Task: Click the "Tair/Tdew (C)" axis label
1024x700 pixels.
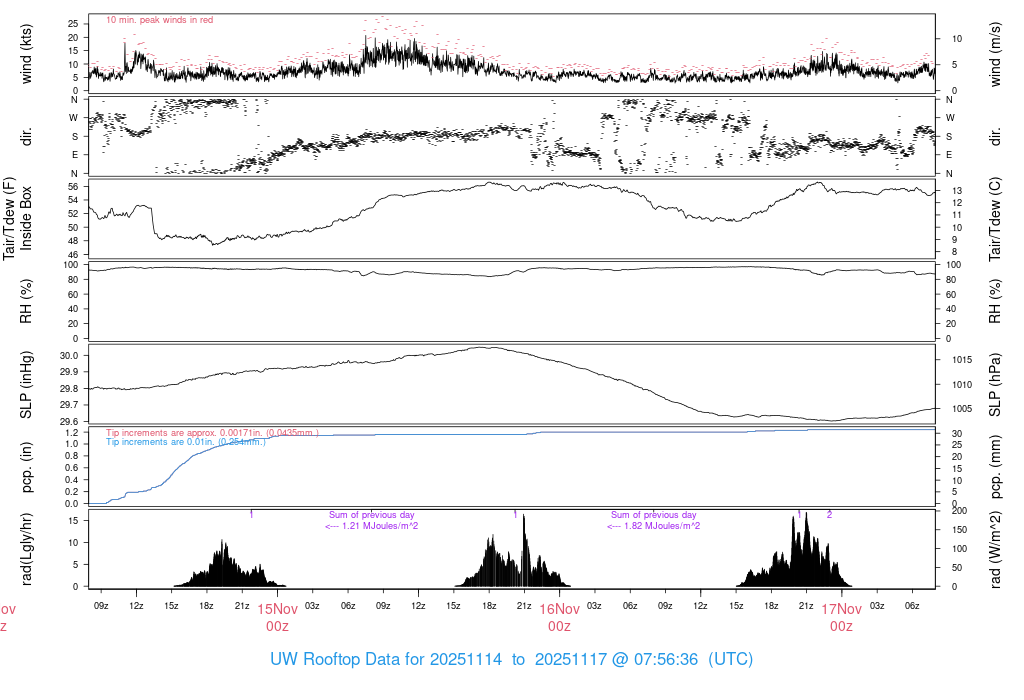Action: tap(995, 219)
